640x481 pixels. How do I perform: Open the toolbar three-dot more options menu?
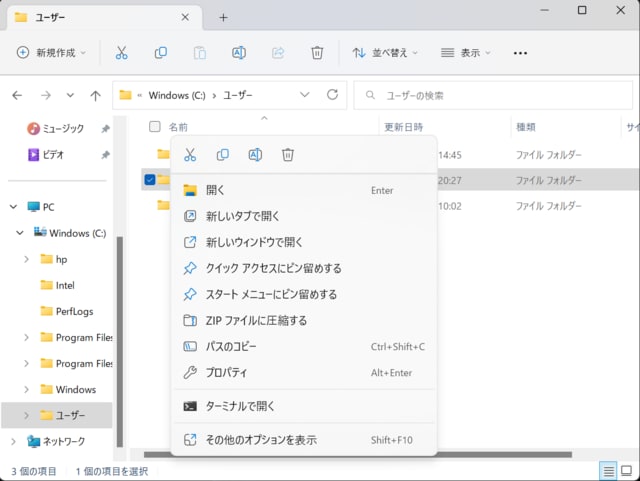[x=520, y=53]
